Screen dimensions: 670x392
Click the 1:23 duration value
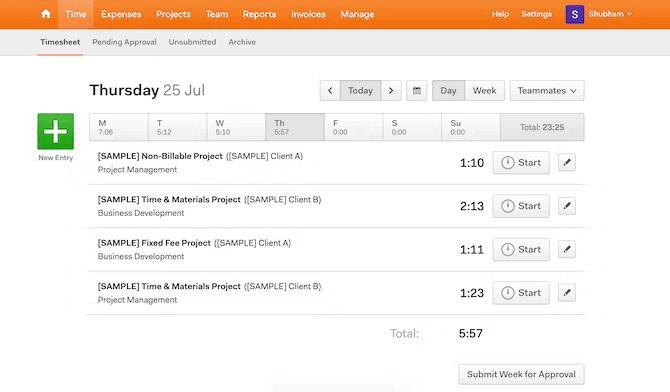point(472,293)
